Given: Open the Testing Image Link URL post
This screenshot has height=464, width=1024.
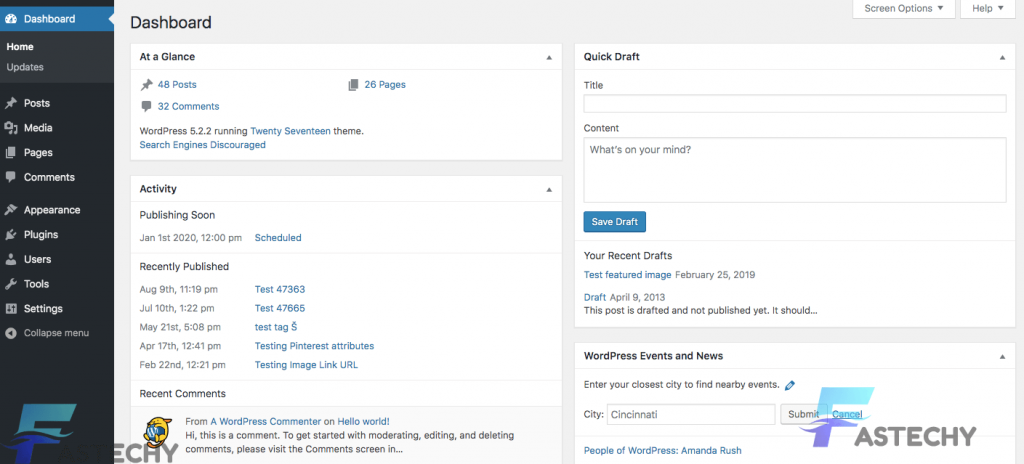Looking at the screenshot, I should tap(306, 365).
